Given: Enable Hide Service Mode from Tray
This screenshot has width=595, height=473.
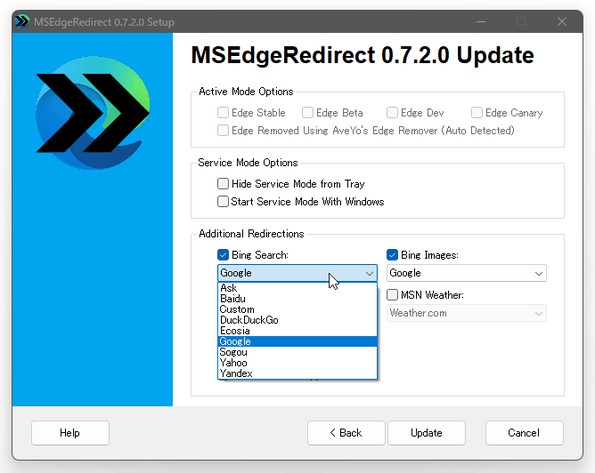Looking at the screenshot, I should (x=223, y=184).
